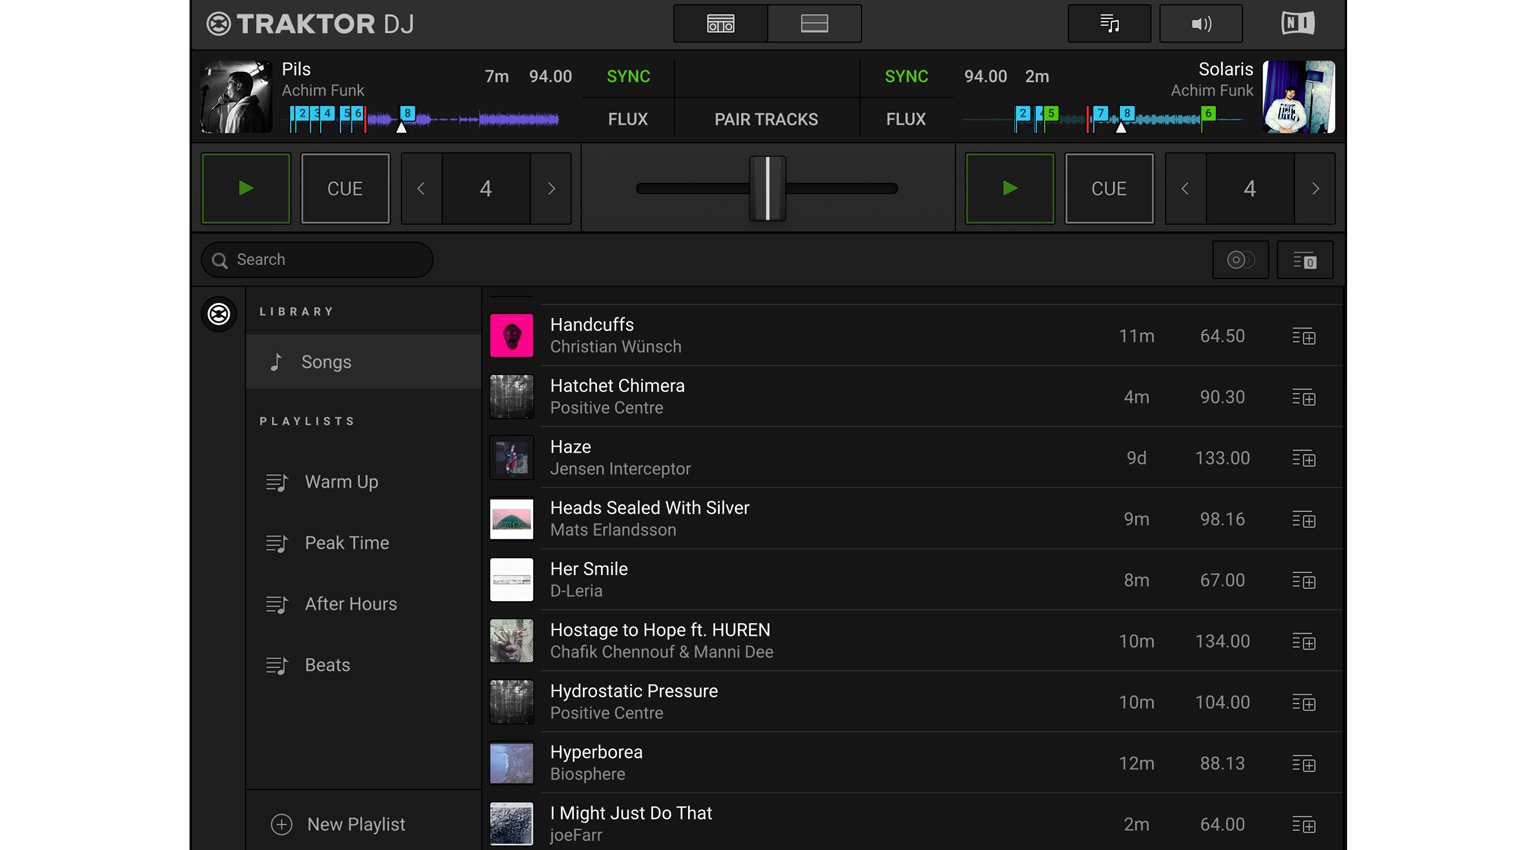Click the Pils album cover thumbnail
This screenshot has height=850, width=1540.
point(237,97)
